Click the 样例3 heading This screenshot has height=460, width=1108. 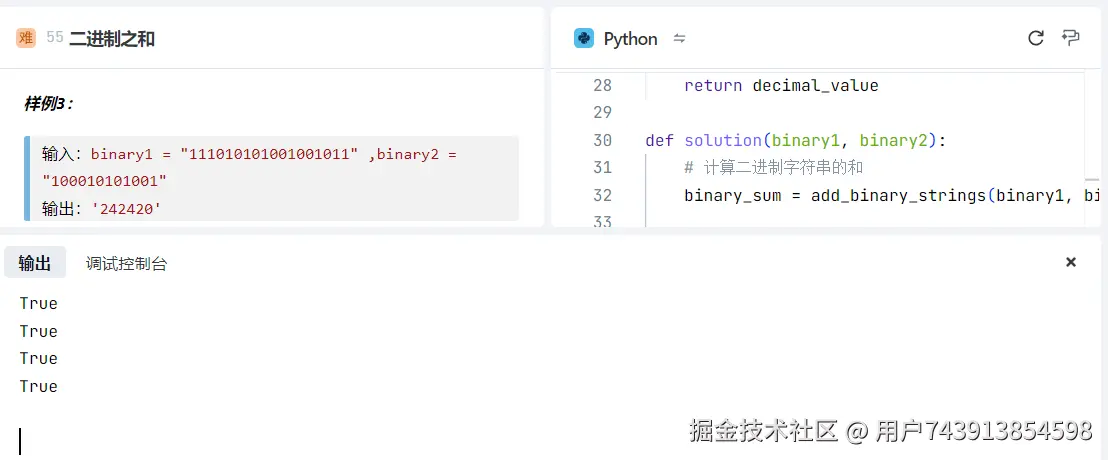pos(48,103)
